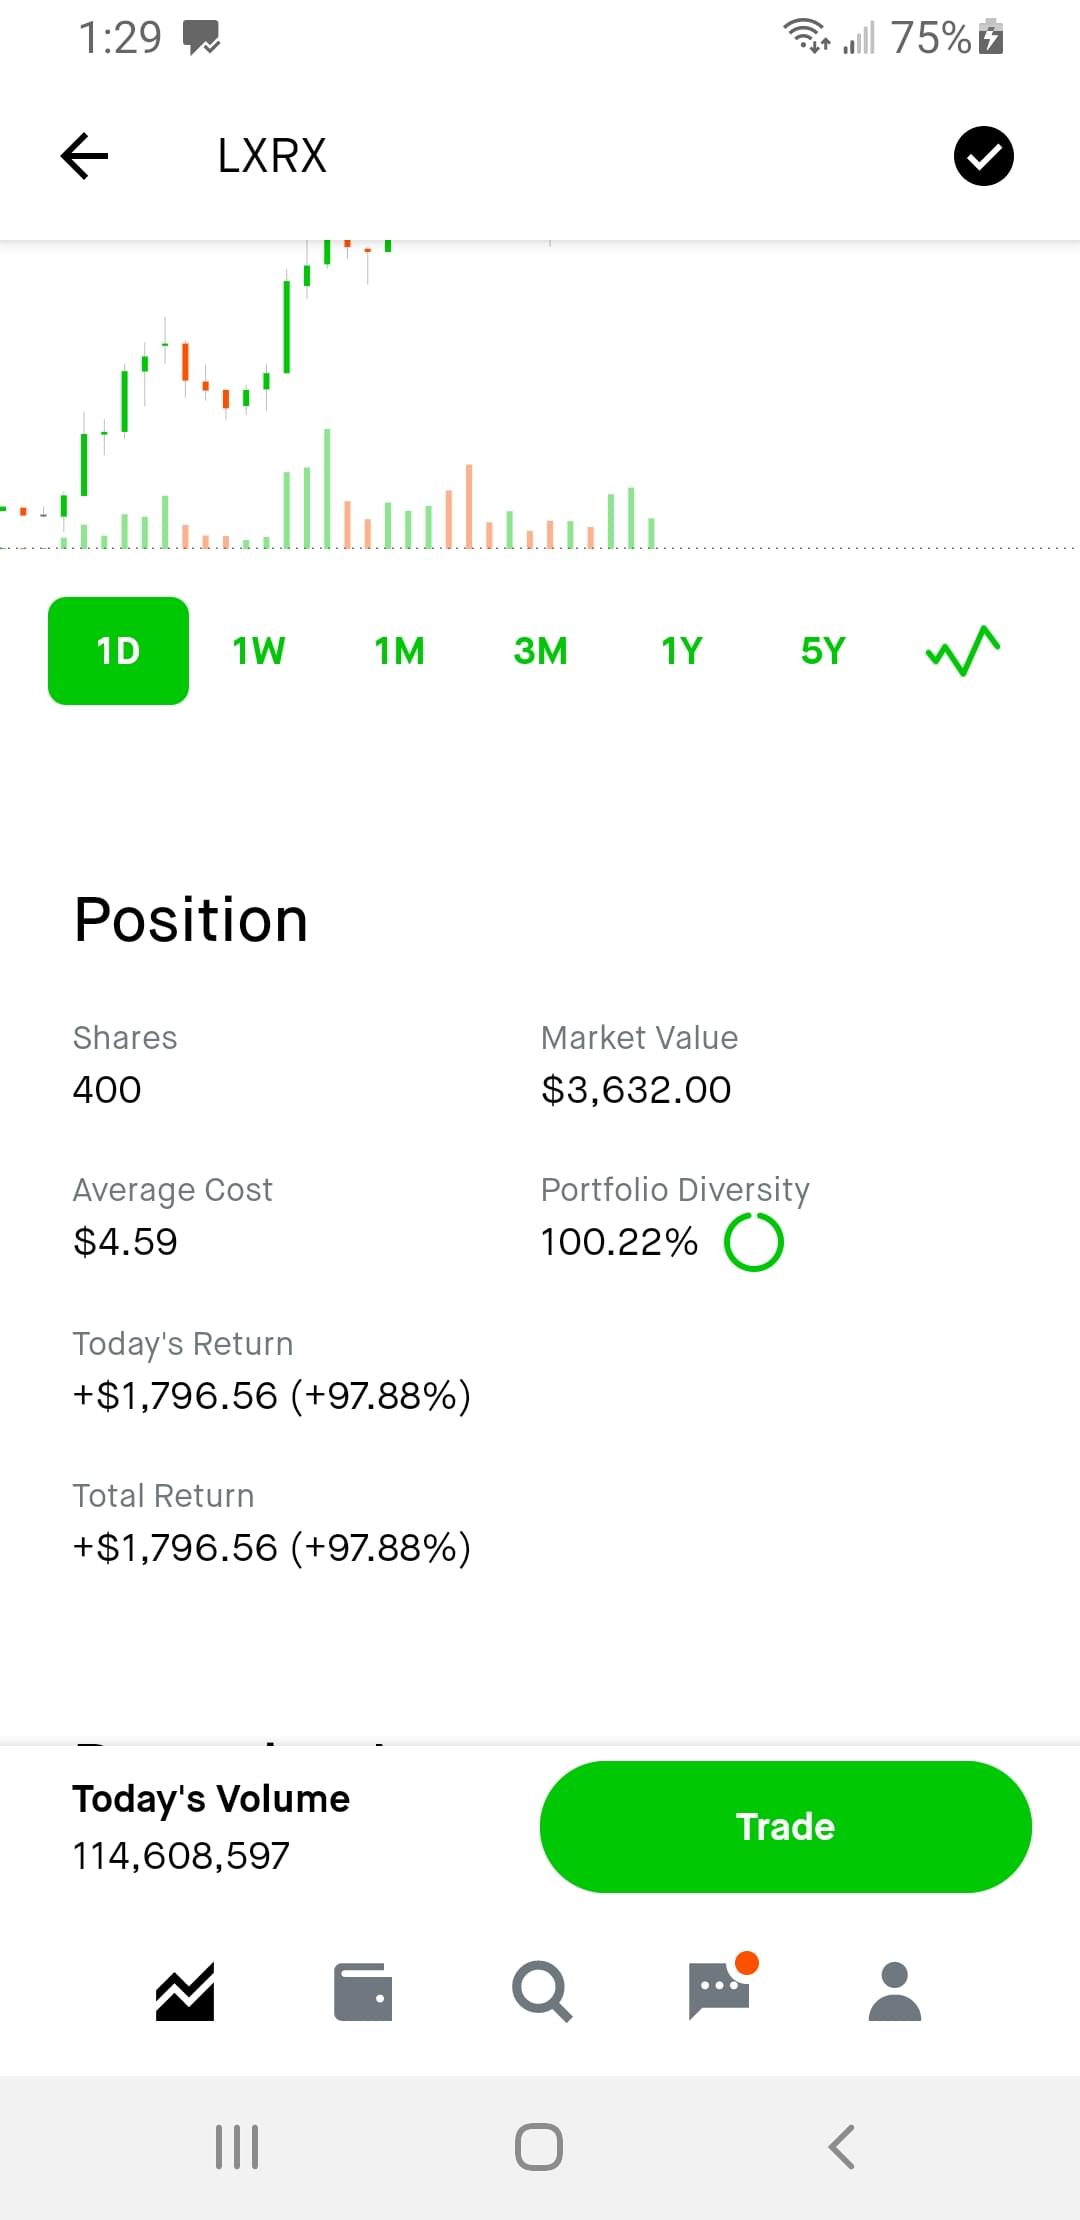
Task: Toggle the watchlist checkmark for LXRX
Action: pos(983,156)
